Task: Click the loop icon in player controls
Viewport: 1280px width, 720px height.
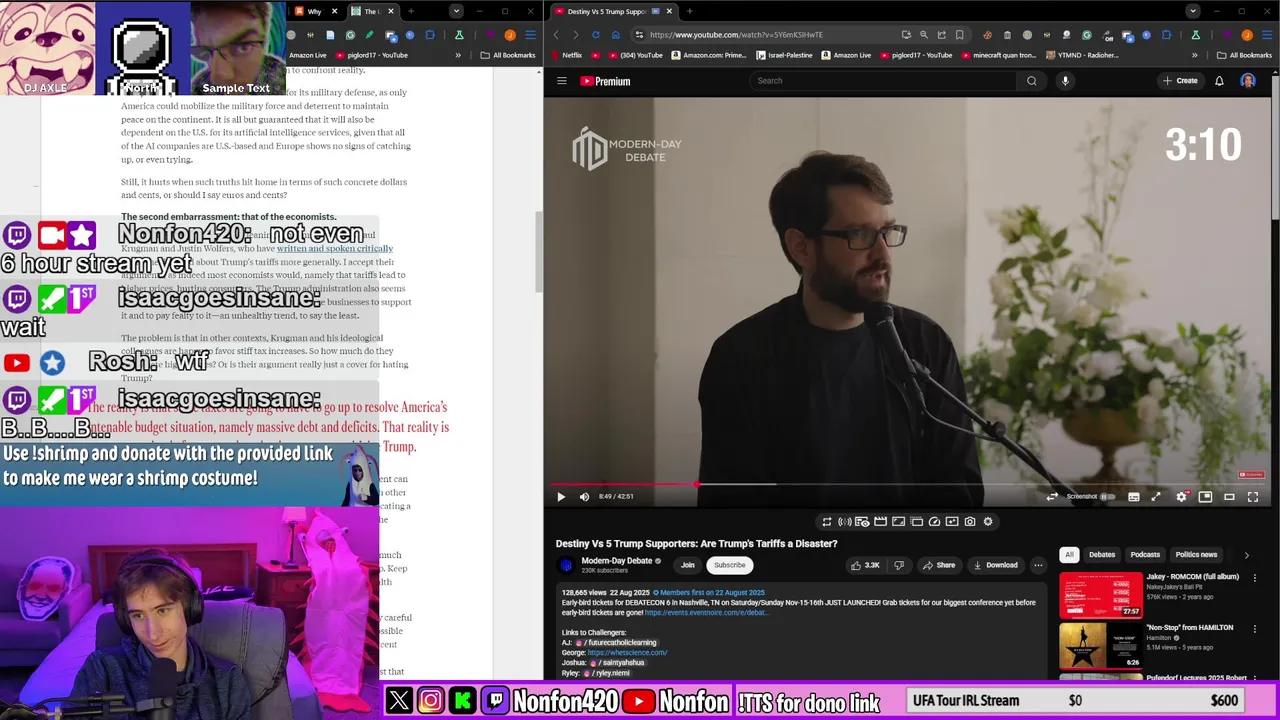Action: (1052, 497)
